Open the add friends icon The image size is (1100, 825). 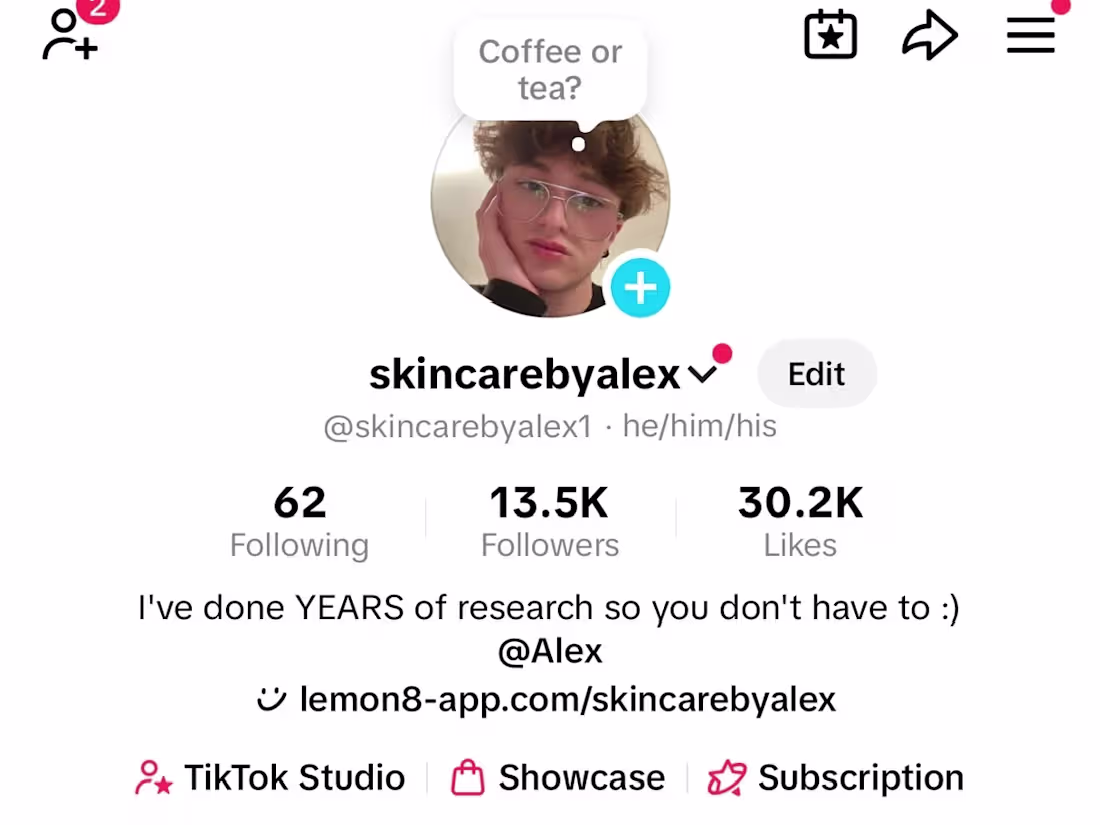[69, 36]
